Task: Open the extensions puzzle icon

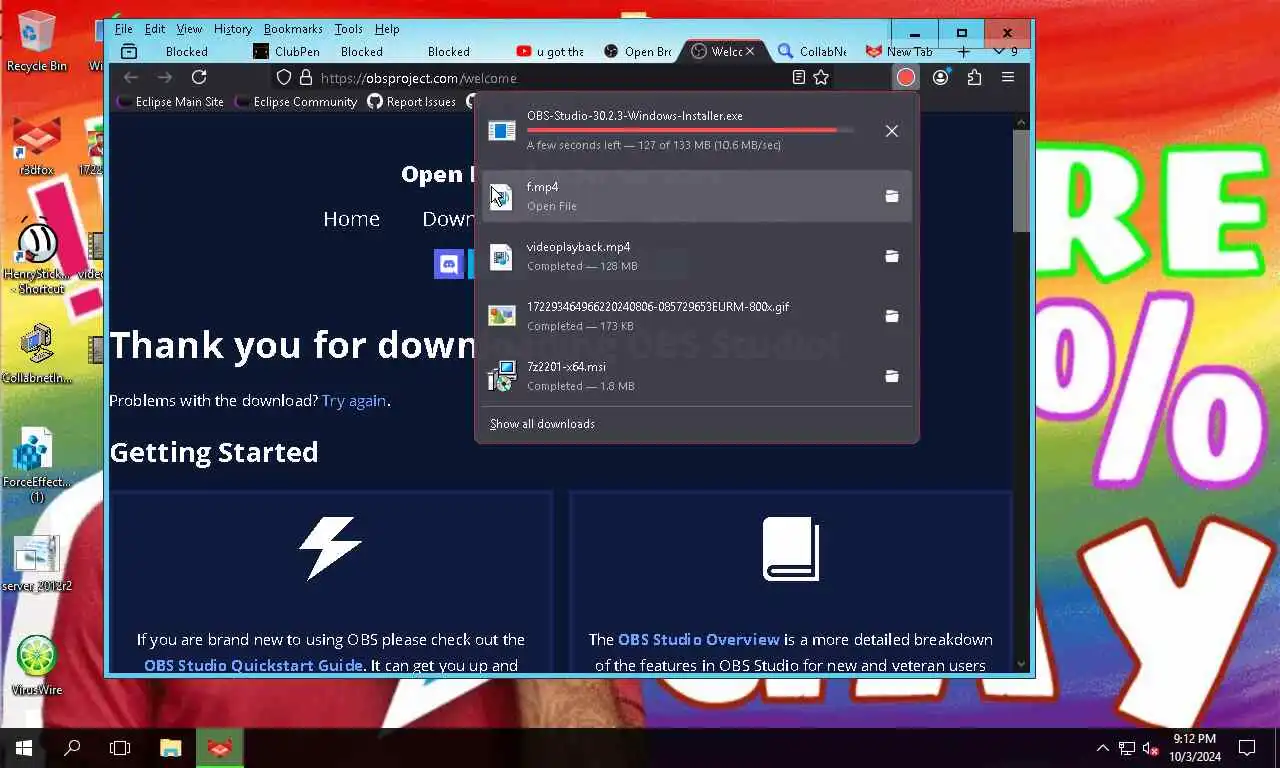Action: pyautogui.click(x=974, y=77)
